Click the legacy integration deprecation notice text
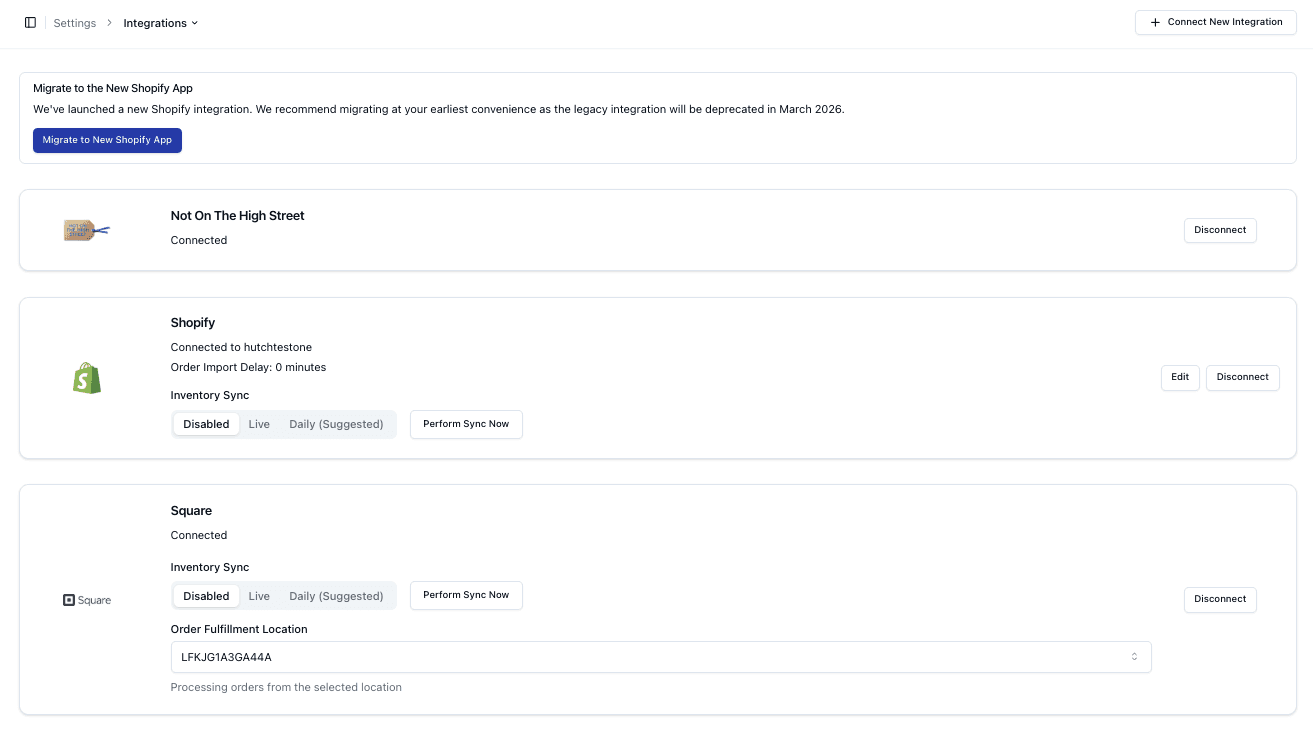 click(439, 109)
